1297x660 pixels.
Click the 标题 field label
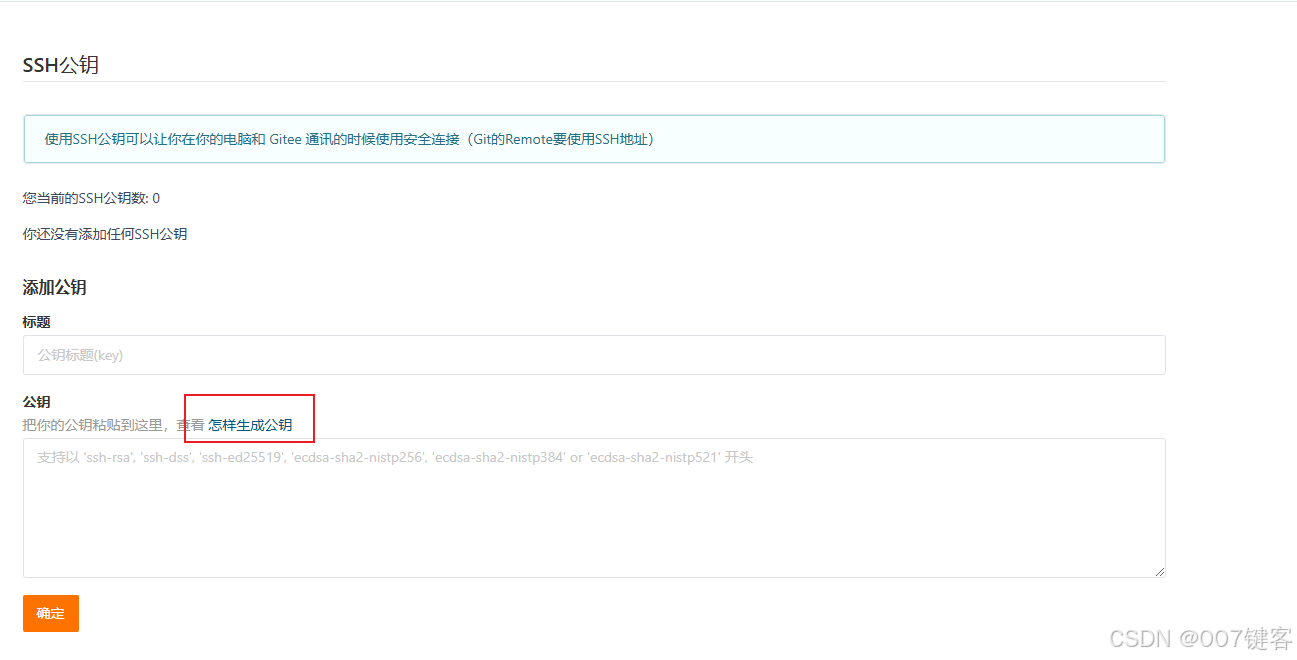point(37,322)
